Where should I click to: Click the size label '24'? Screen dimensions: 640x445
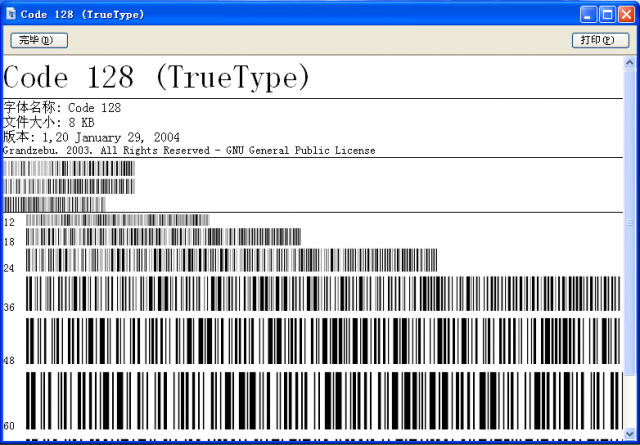tap(9, 268)
